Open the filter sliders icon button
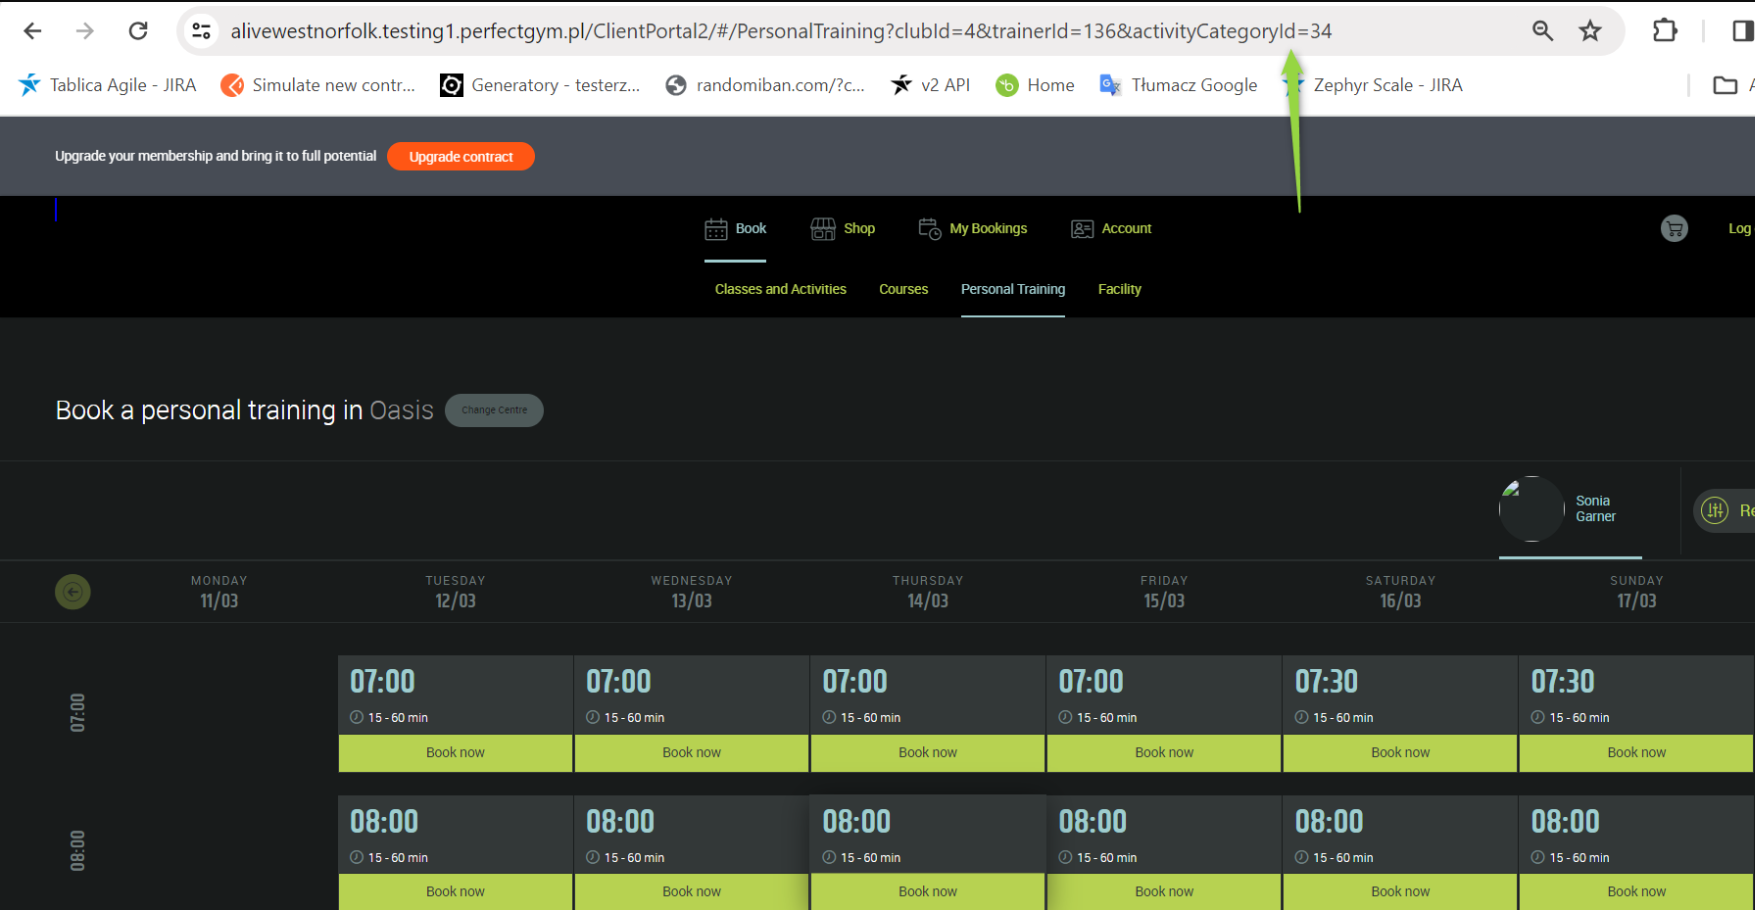Screen dimensions: 1755x910 tap(1715, 511)
